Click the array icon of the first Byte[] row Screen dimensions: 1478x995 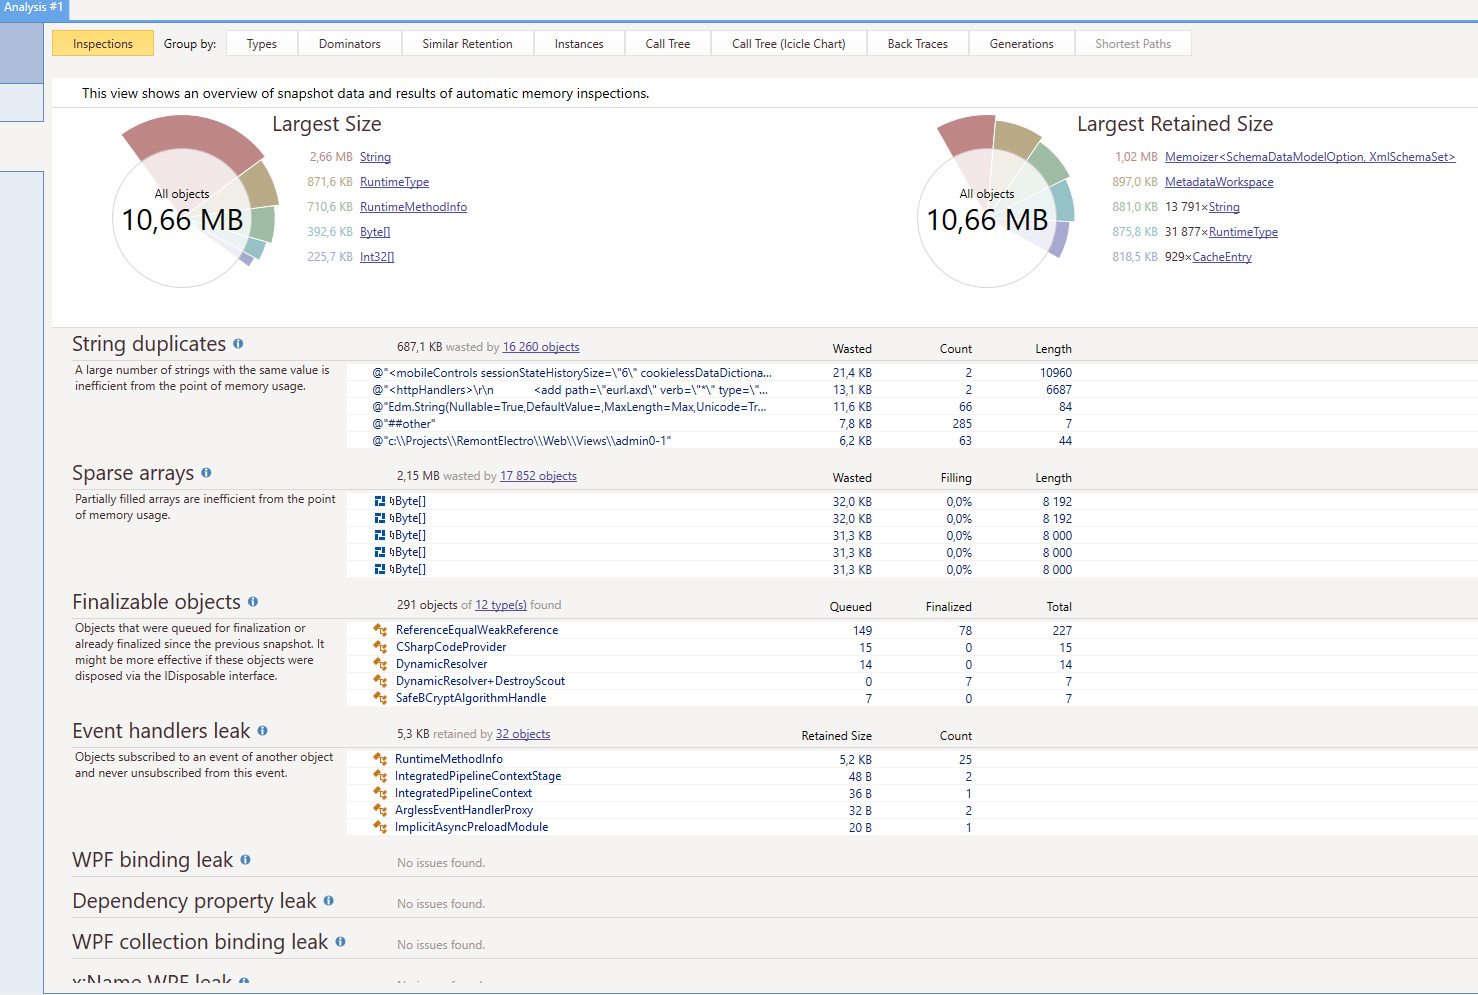380,501
